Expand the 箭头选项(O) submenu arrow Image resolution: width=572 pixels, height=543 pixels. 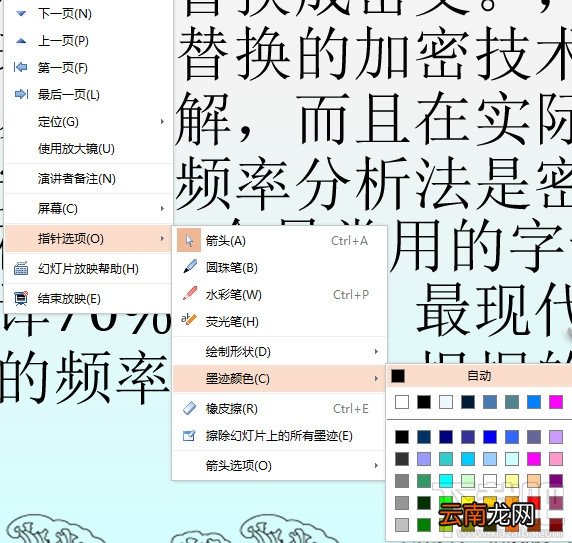click(x=376, y=465)
